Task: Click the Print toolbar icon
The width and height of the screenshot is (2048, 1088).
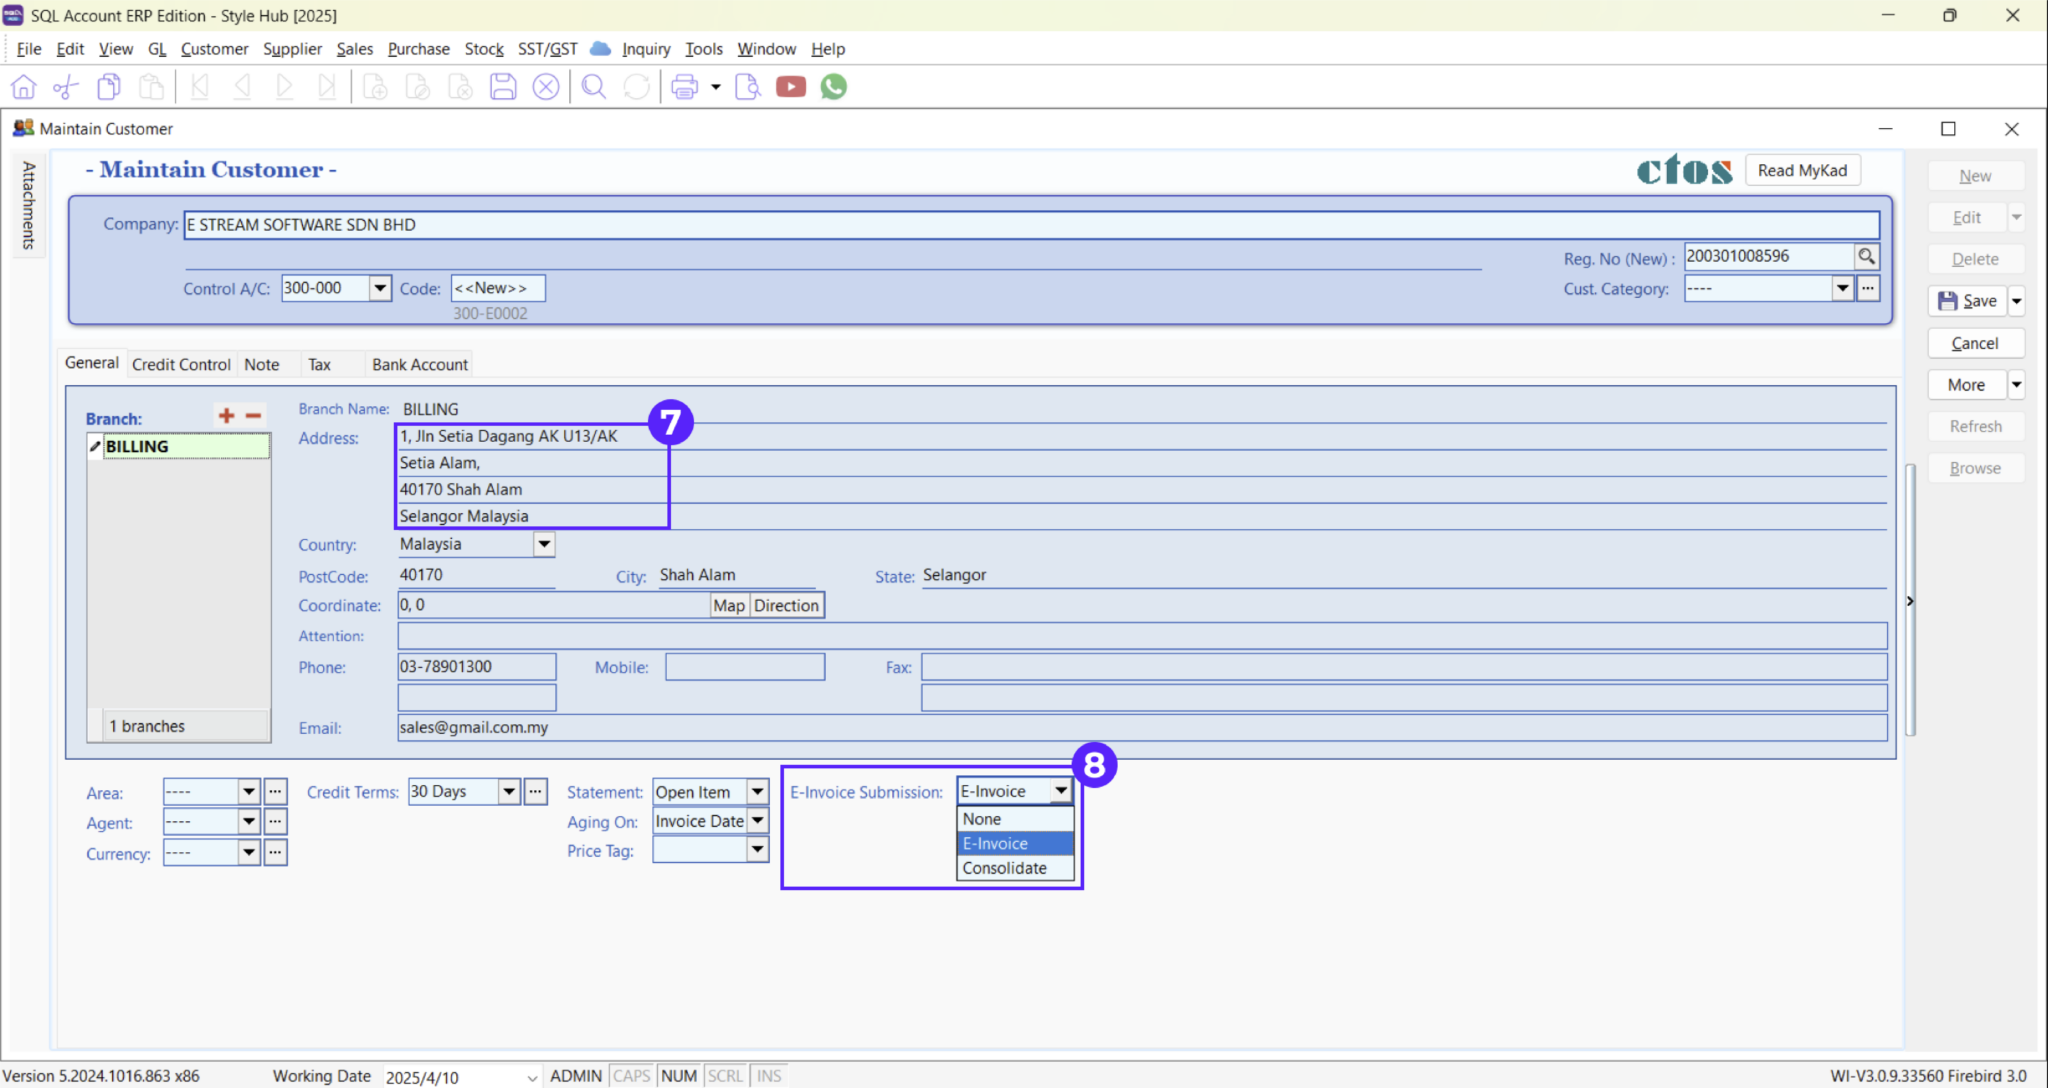Action: [x=686, y=87]
